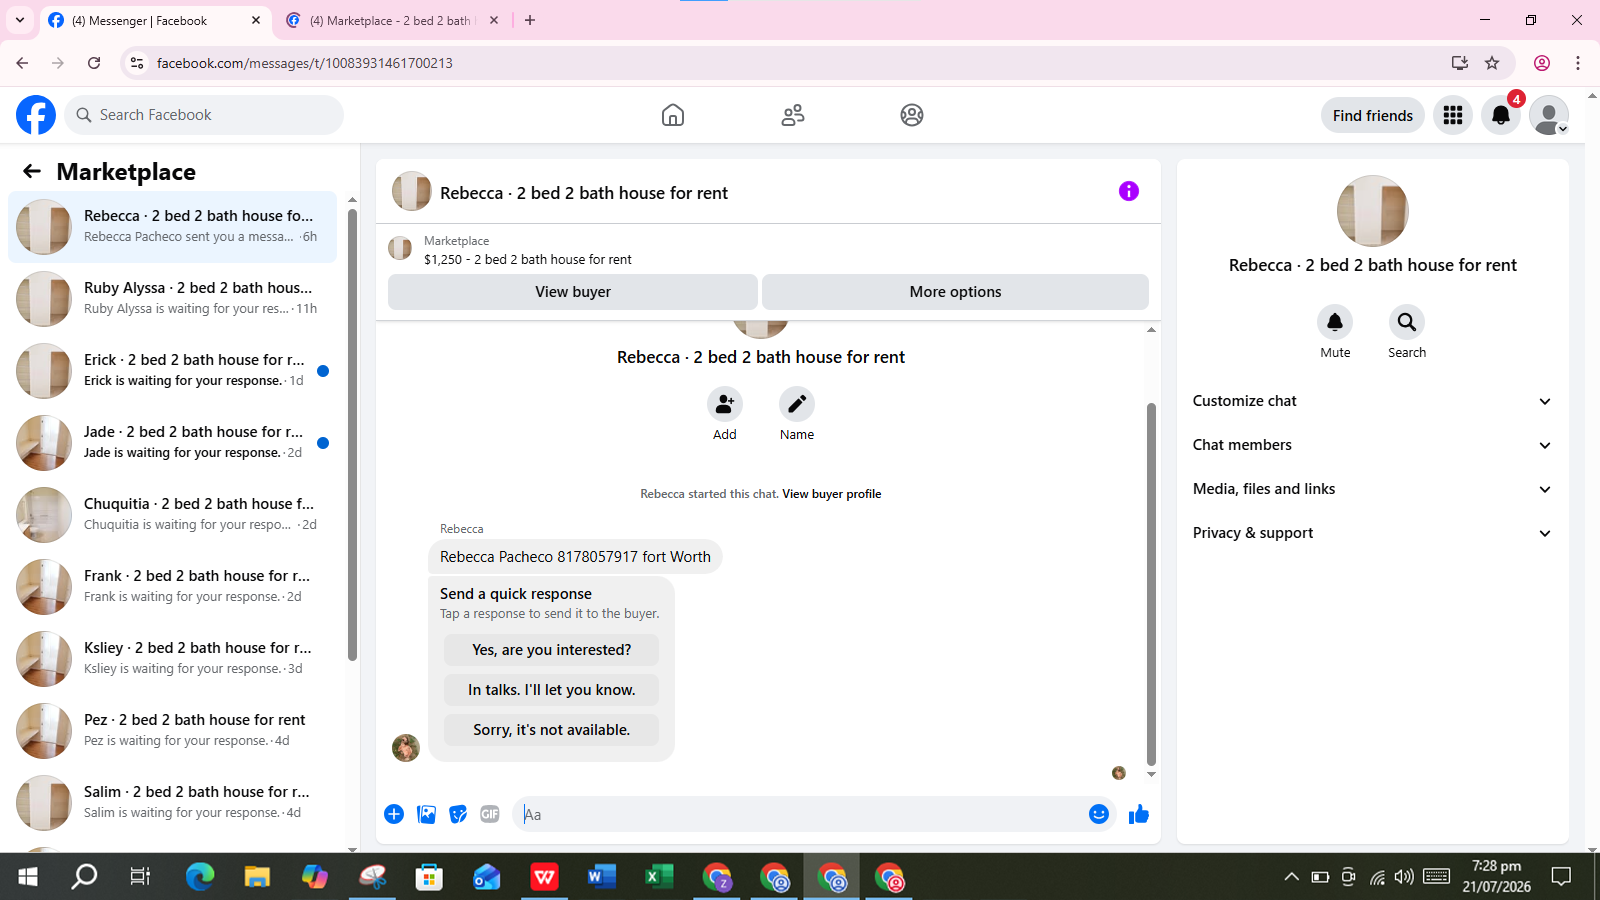Viewport: 1600px width, 900px height.
Task: Expand the Customize chat section
Action: pyautogui.click(x=1372, y=401)
